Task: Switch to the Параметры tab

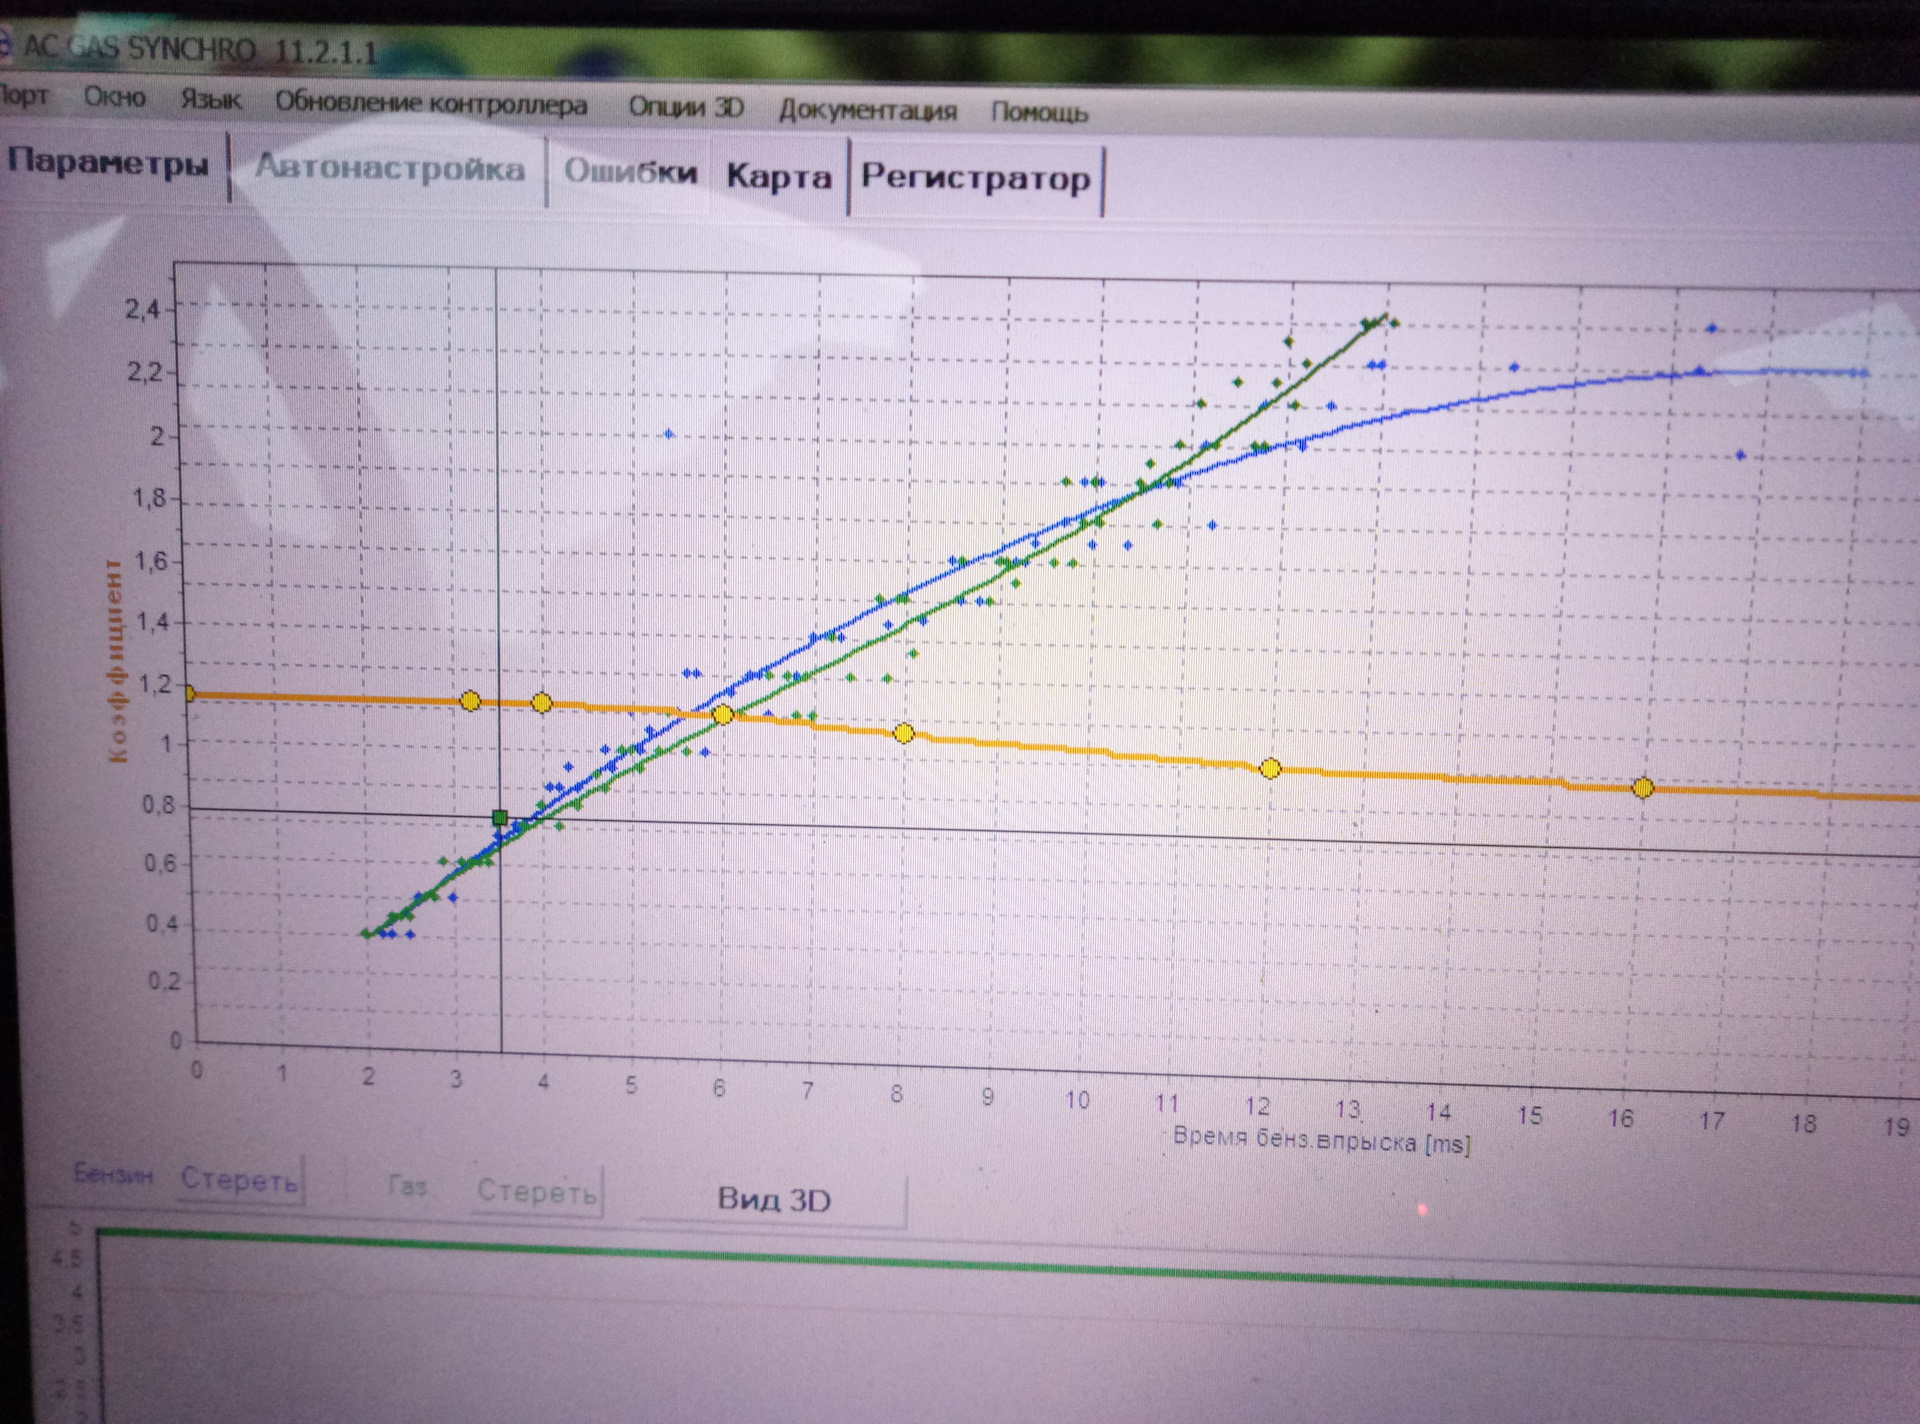Action: [x=108, y=162]
